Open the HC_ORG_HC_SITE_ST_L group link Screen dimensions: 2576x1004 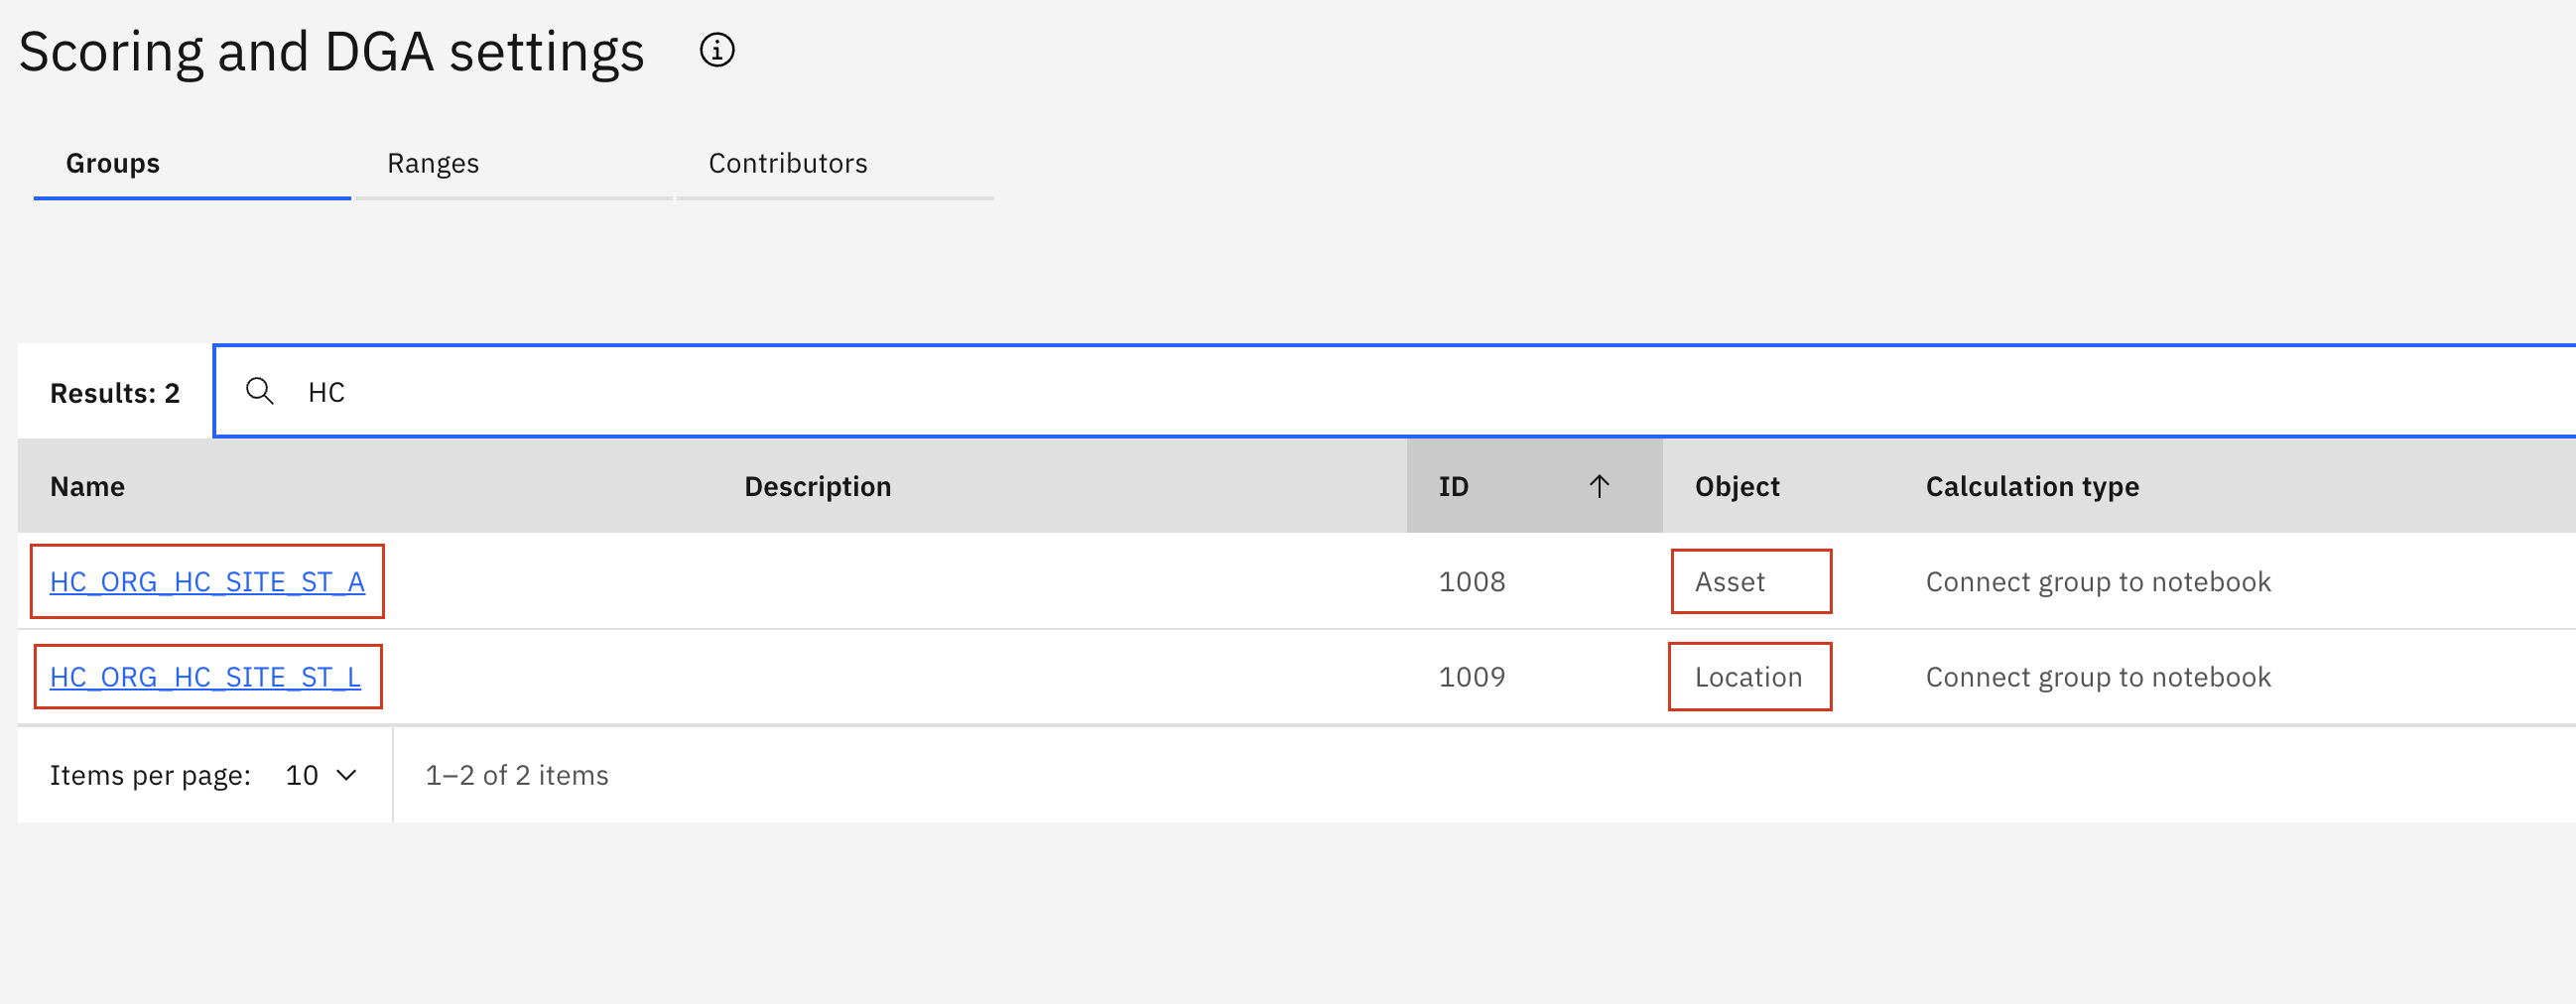(x=205, y=677)
